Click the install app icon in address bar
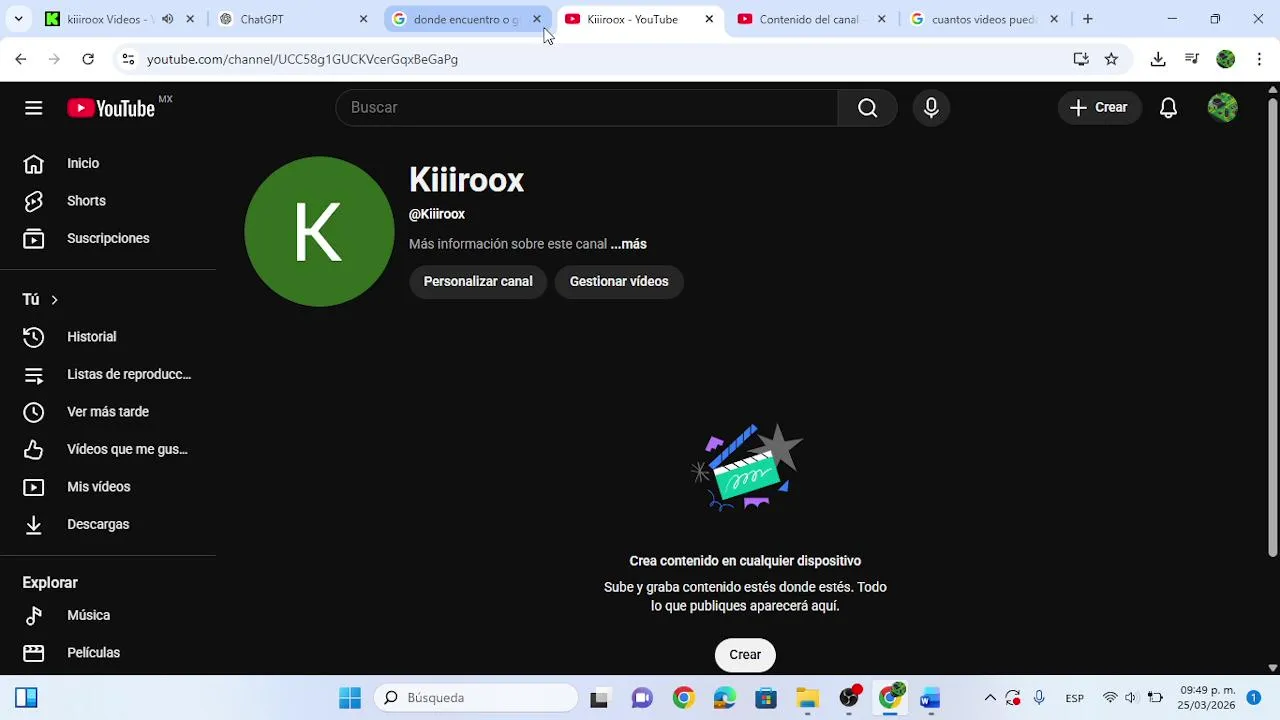This screenshot has height=720, width=1280. pos(1081,59)
